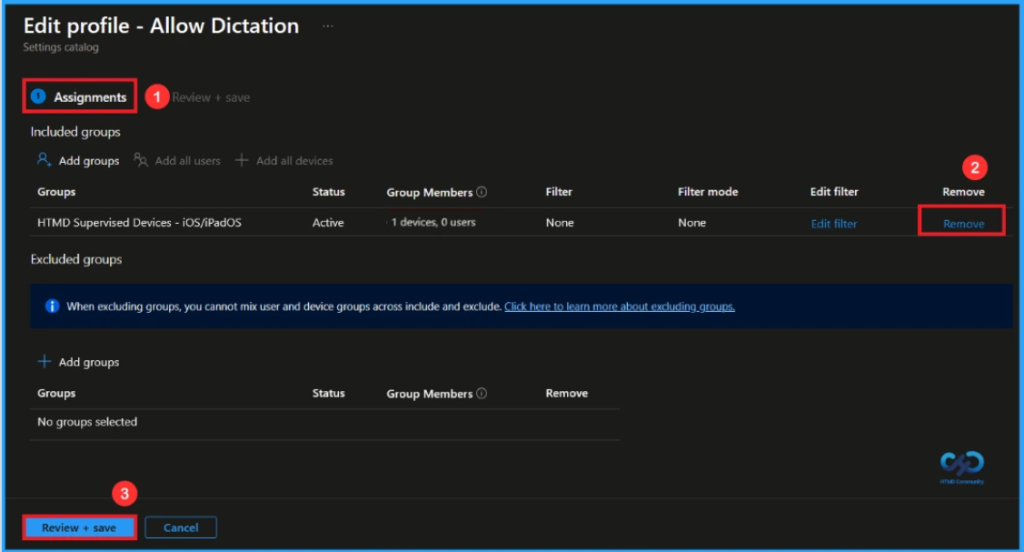Viewport: 1024px width, 552px height.
Task: Click the Active status cell
Action: pos(328,223)
